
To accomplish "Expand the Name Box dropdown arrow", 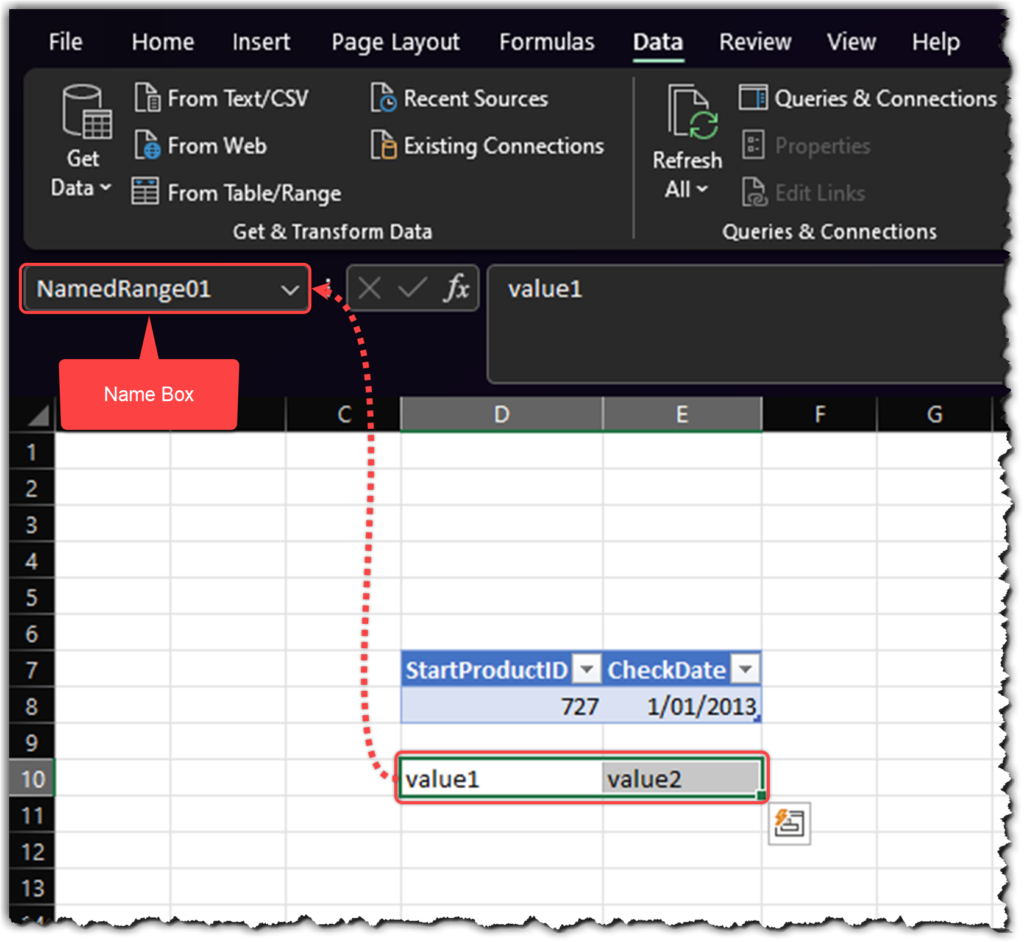I will [x=290, y=289].
